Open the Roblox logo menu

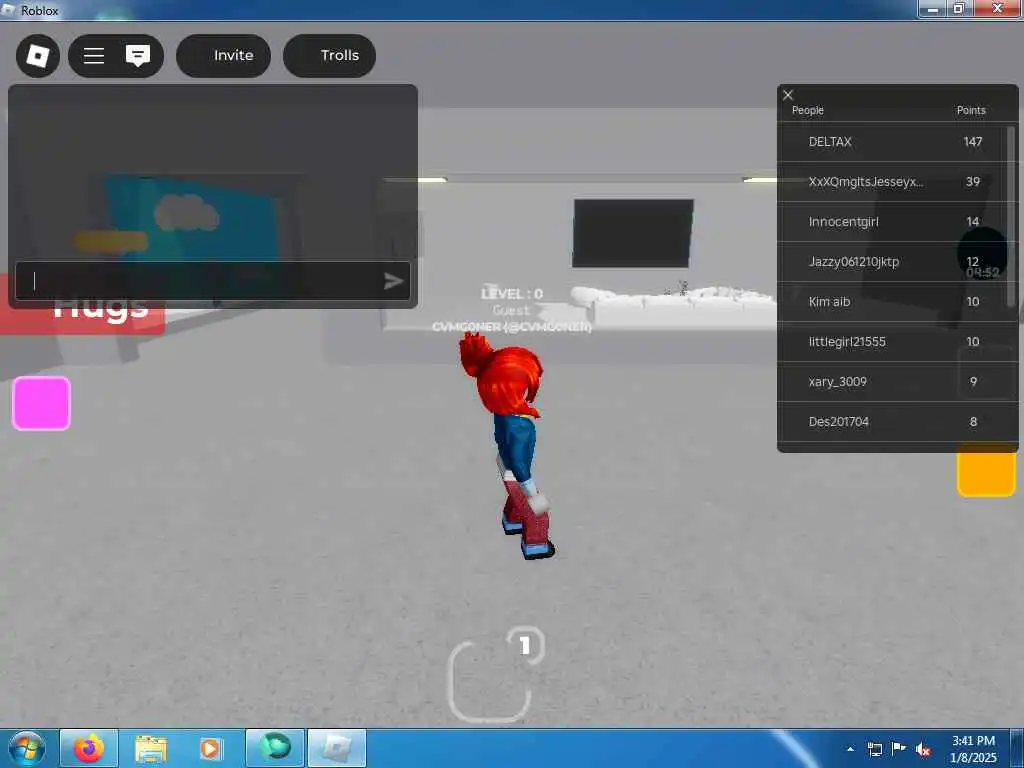click(38, 56)
